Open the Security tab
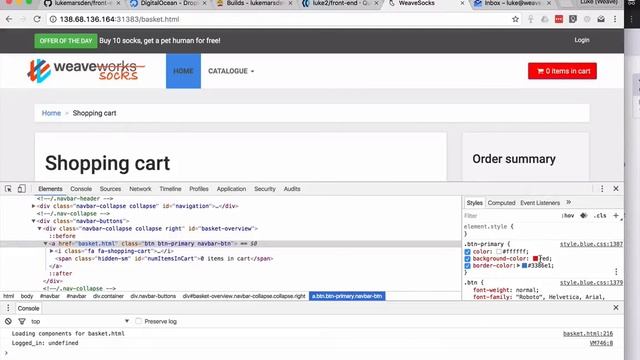Image resolution: width=640 pixels, height=360 pixels. pos(264,189)
